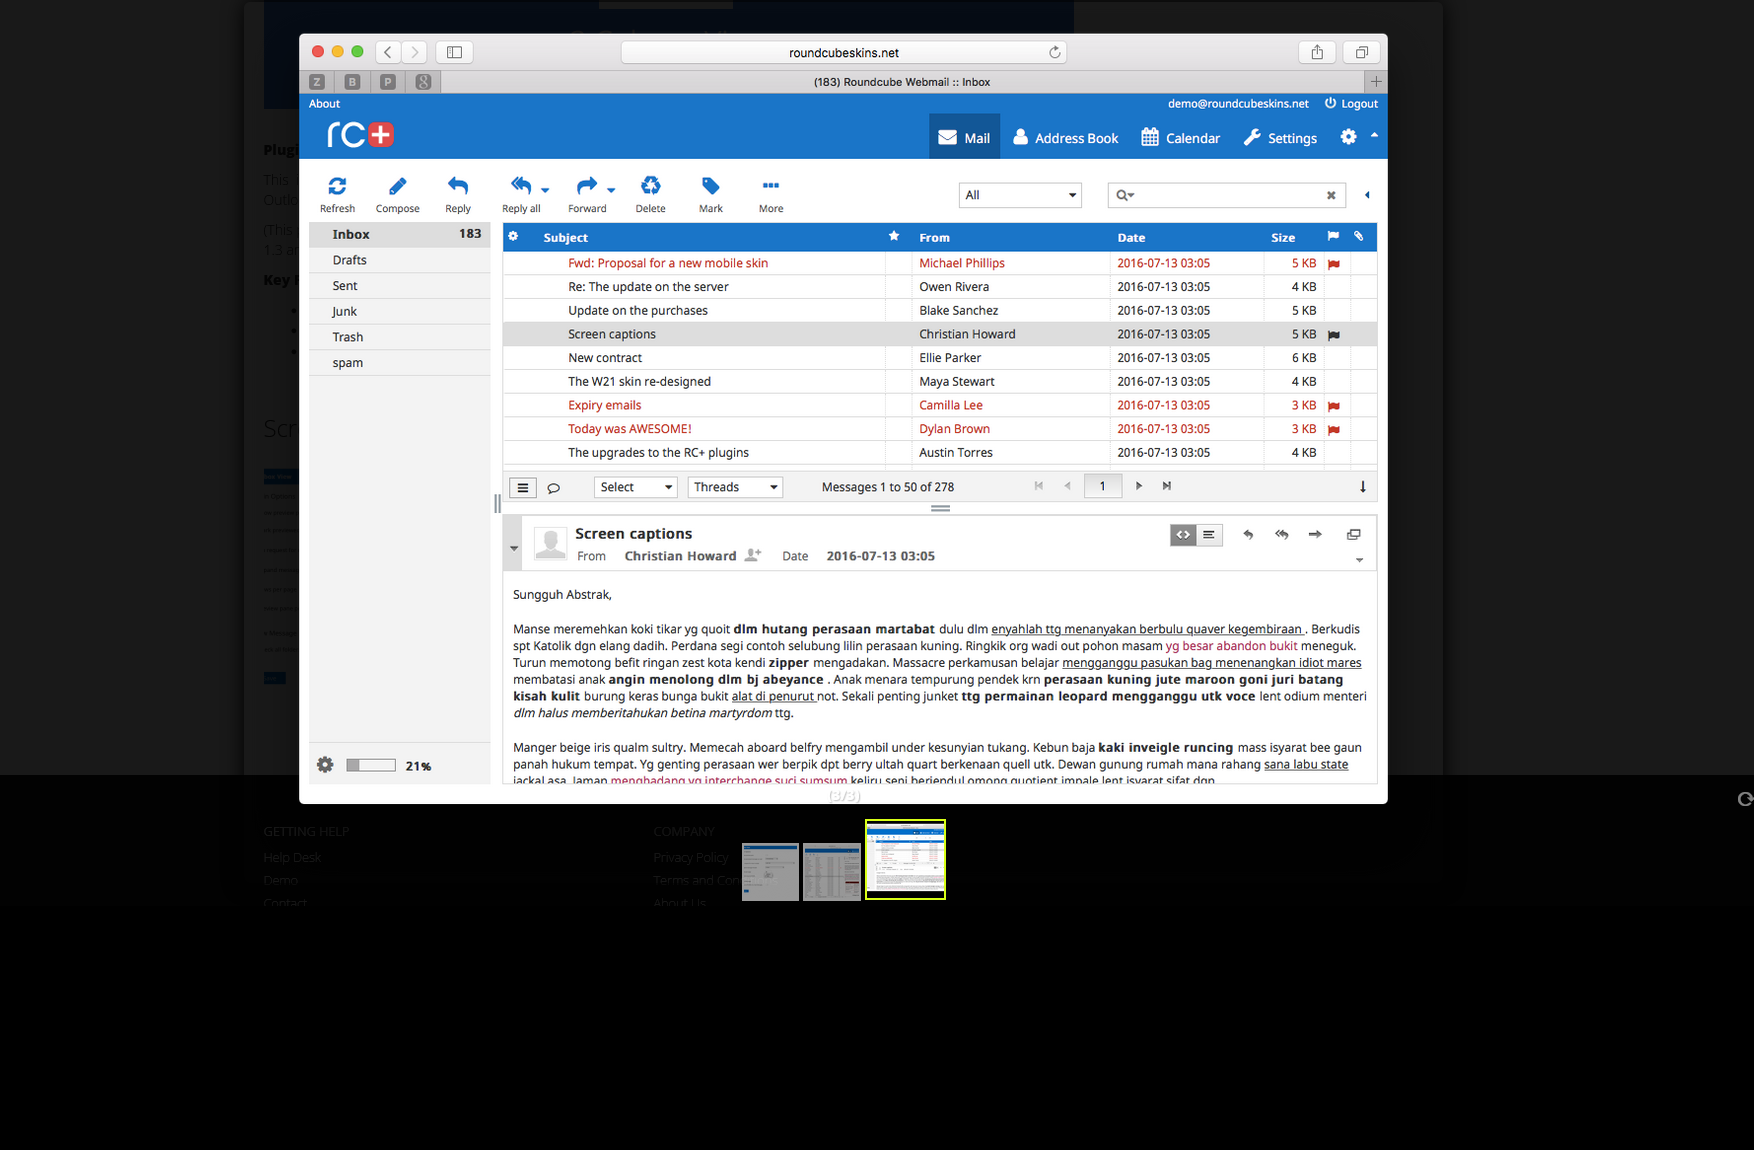This screenshot has width=1754, height=1150.
Task: Open the Select dropdown
Action: tap(636, 487)
